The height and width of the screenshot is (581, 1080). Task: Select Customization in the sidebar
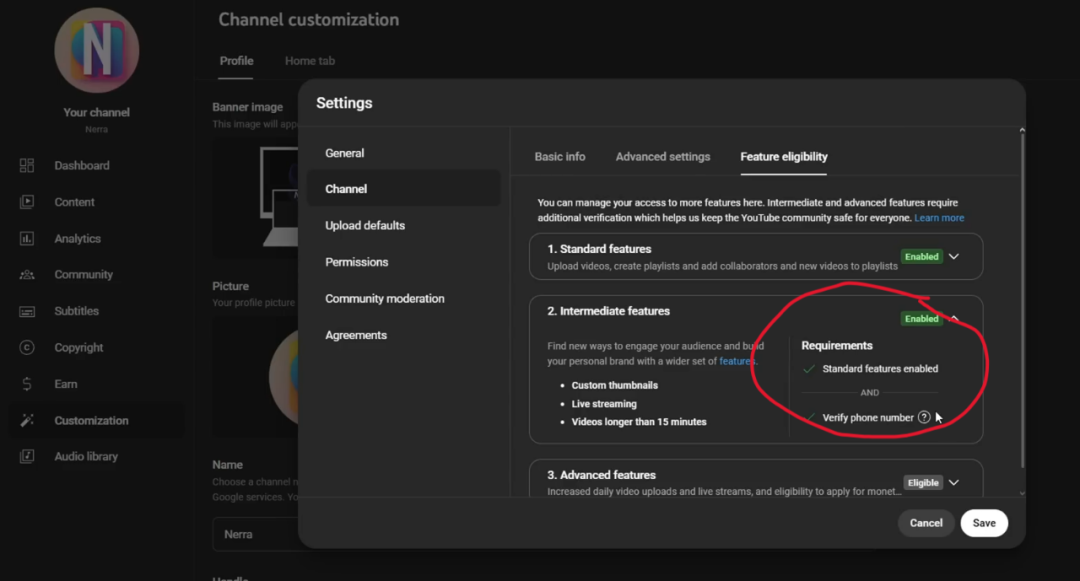pos(92,421)
